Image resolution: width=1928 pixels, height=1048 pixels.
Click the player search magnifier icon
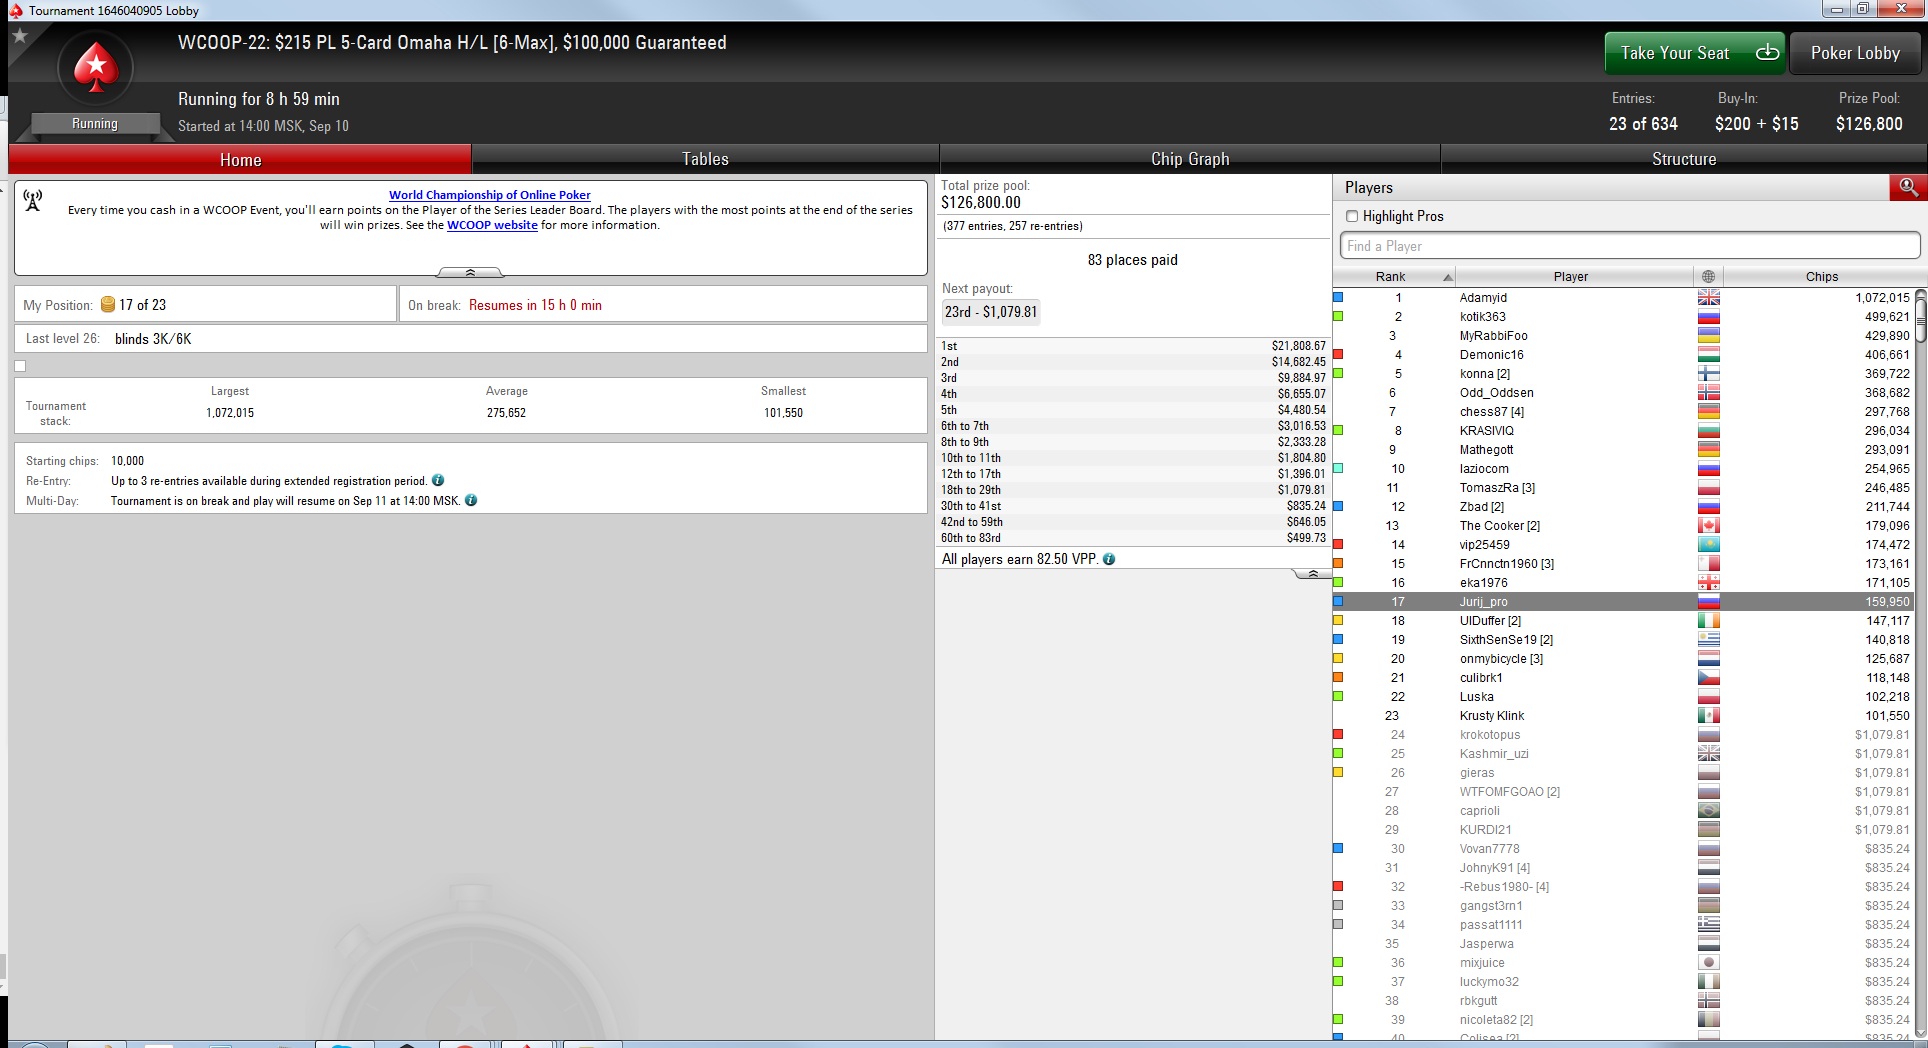1908,187
